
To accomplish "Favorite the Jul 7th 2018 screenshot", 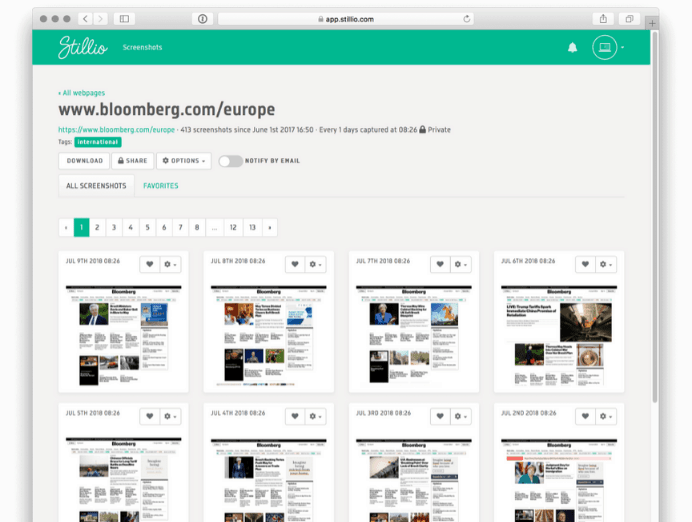I will (440, 264).
